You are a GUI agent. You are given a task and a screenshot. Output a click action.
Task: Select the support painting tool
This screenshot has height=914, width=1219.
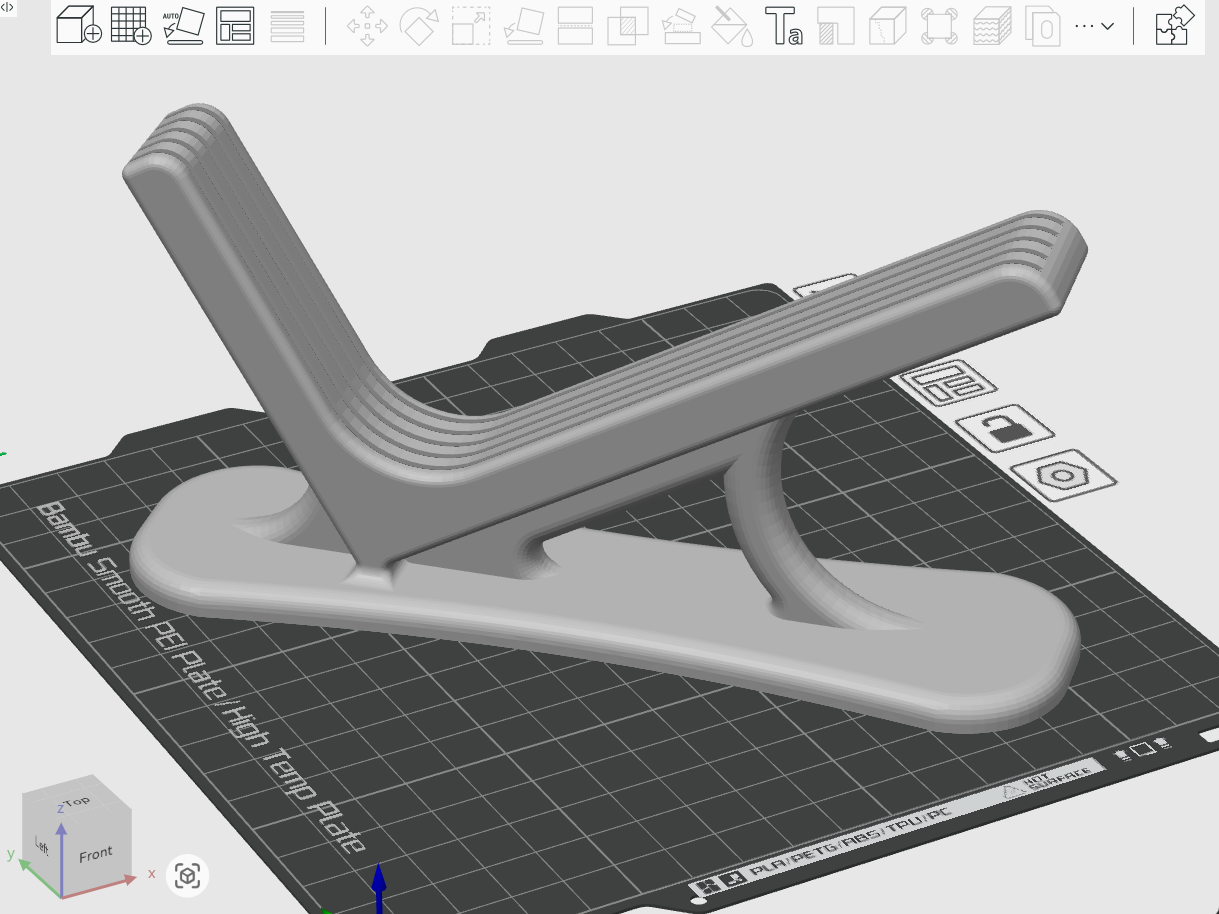pos(680,27)
